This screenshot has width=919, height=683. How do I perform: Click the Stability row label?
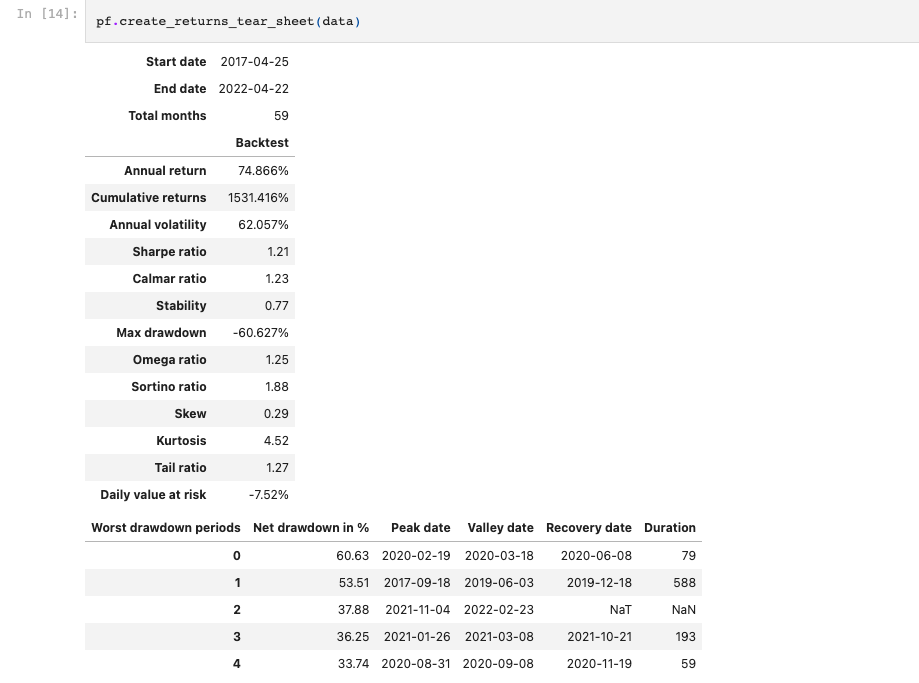pyautogui.click(x=181, y=305)
